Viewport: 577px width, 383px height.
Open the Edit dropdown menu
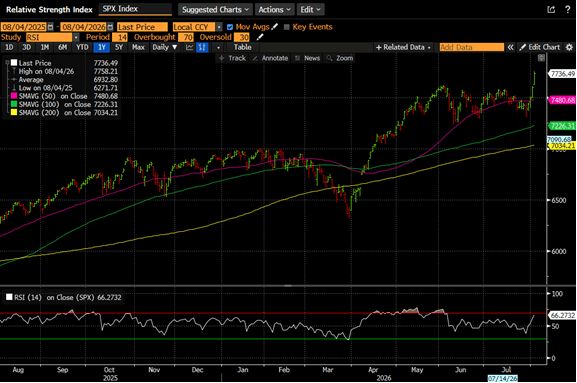coord(310,10)
